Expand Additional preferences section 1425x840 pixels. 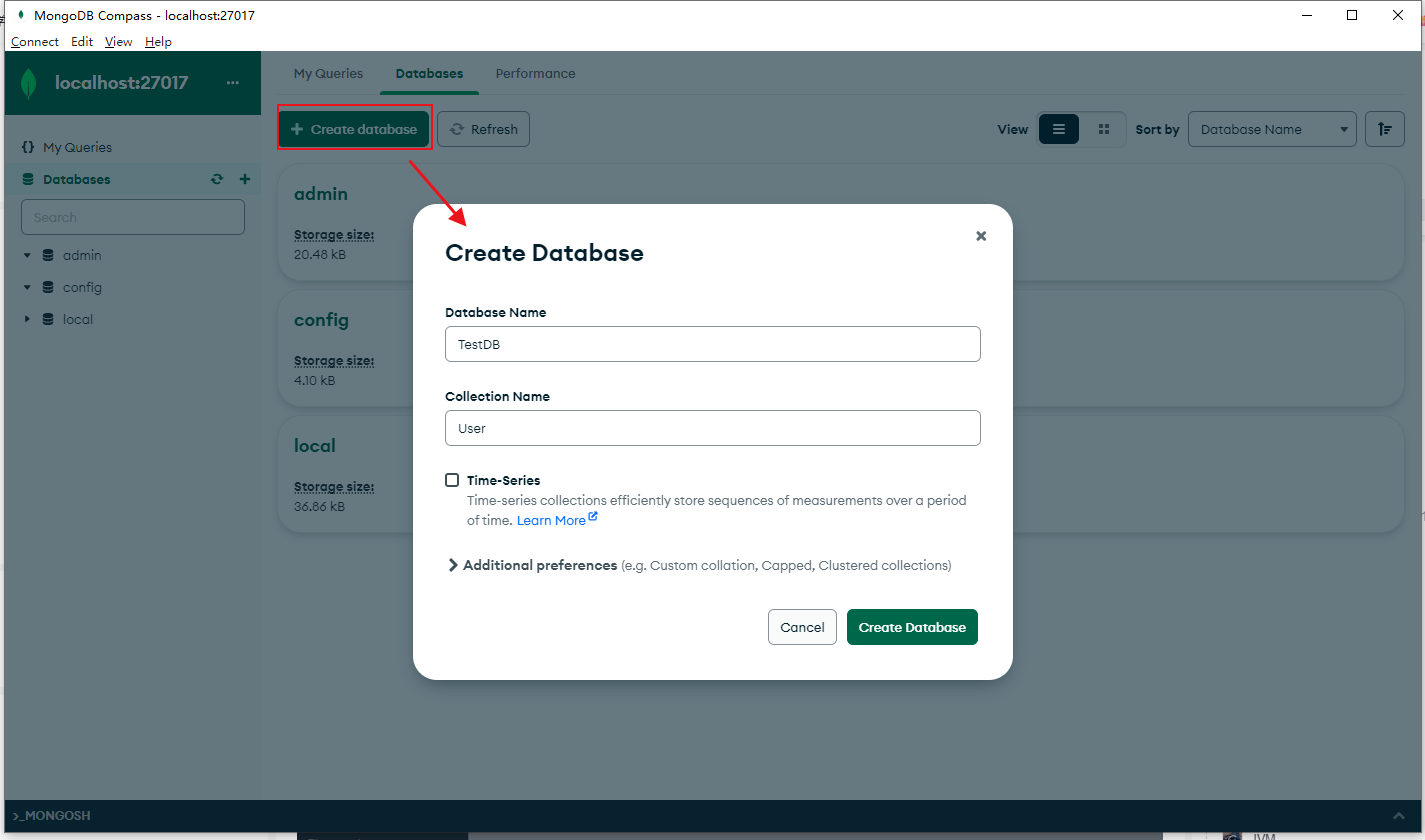tap(454, 565)
